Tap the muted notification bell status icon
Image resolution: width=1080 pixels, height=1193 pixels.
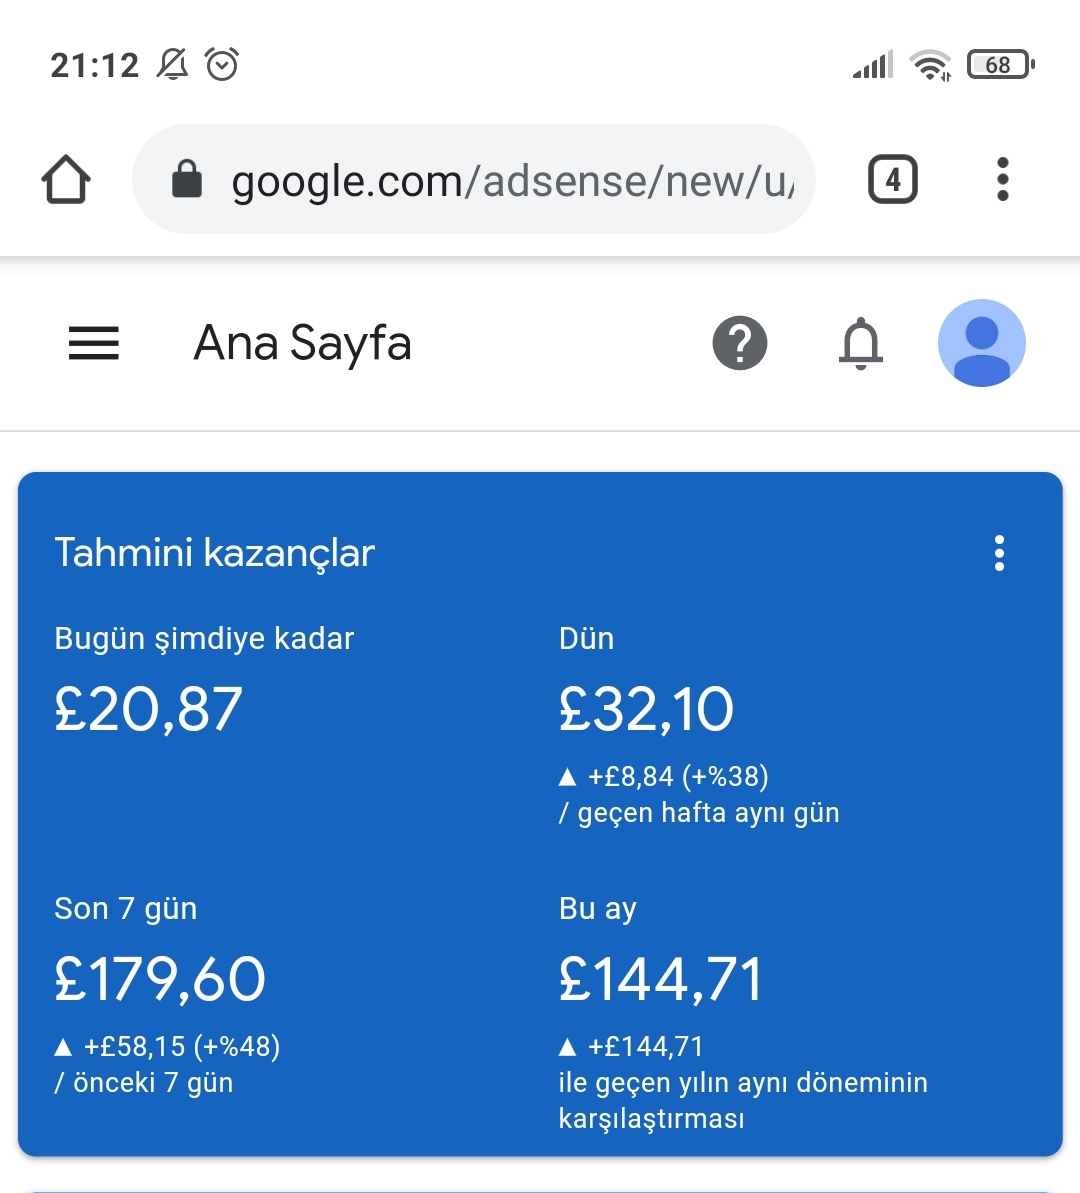pyautogui.click(x=173, y=64)
